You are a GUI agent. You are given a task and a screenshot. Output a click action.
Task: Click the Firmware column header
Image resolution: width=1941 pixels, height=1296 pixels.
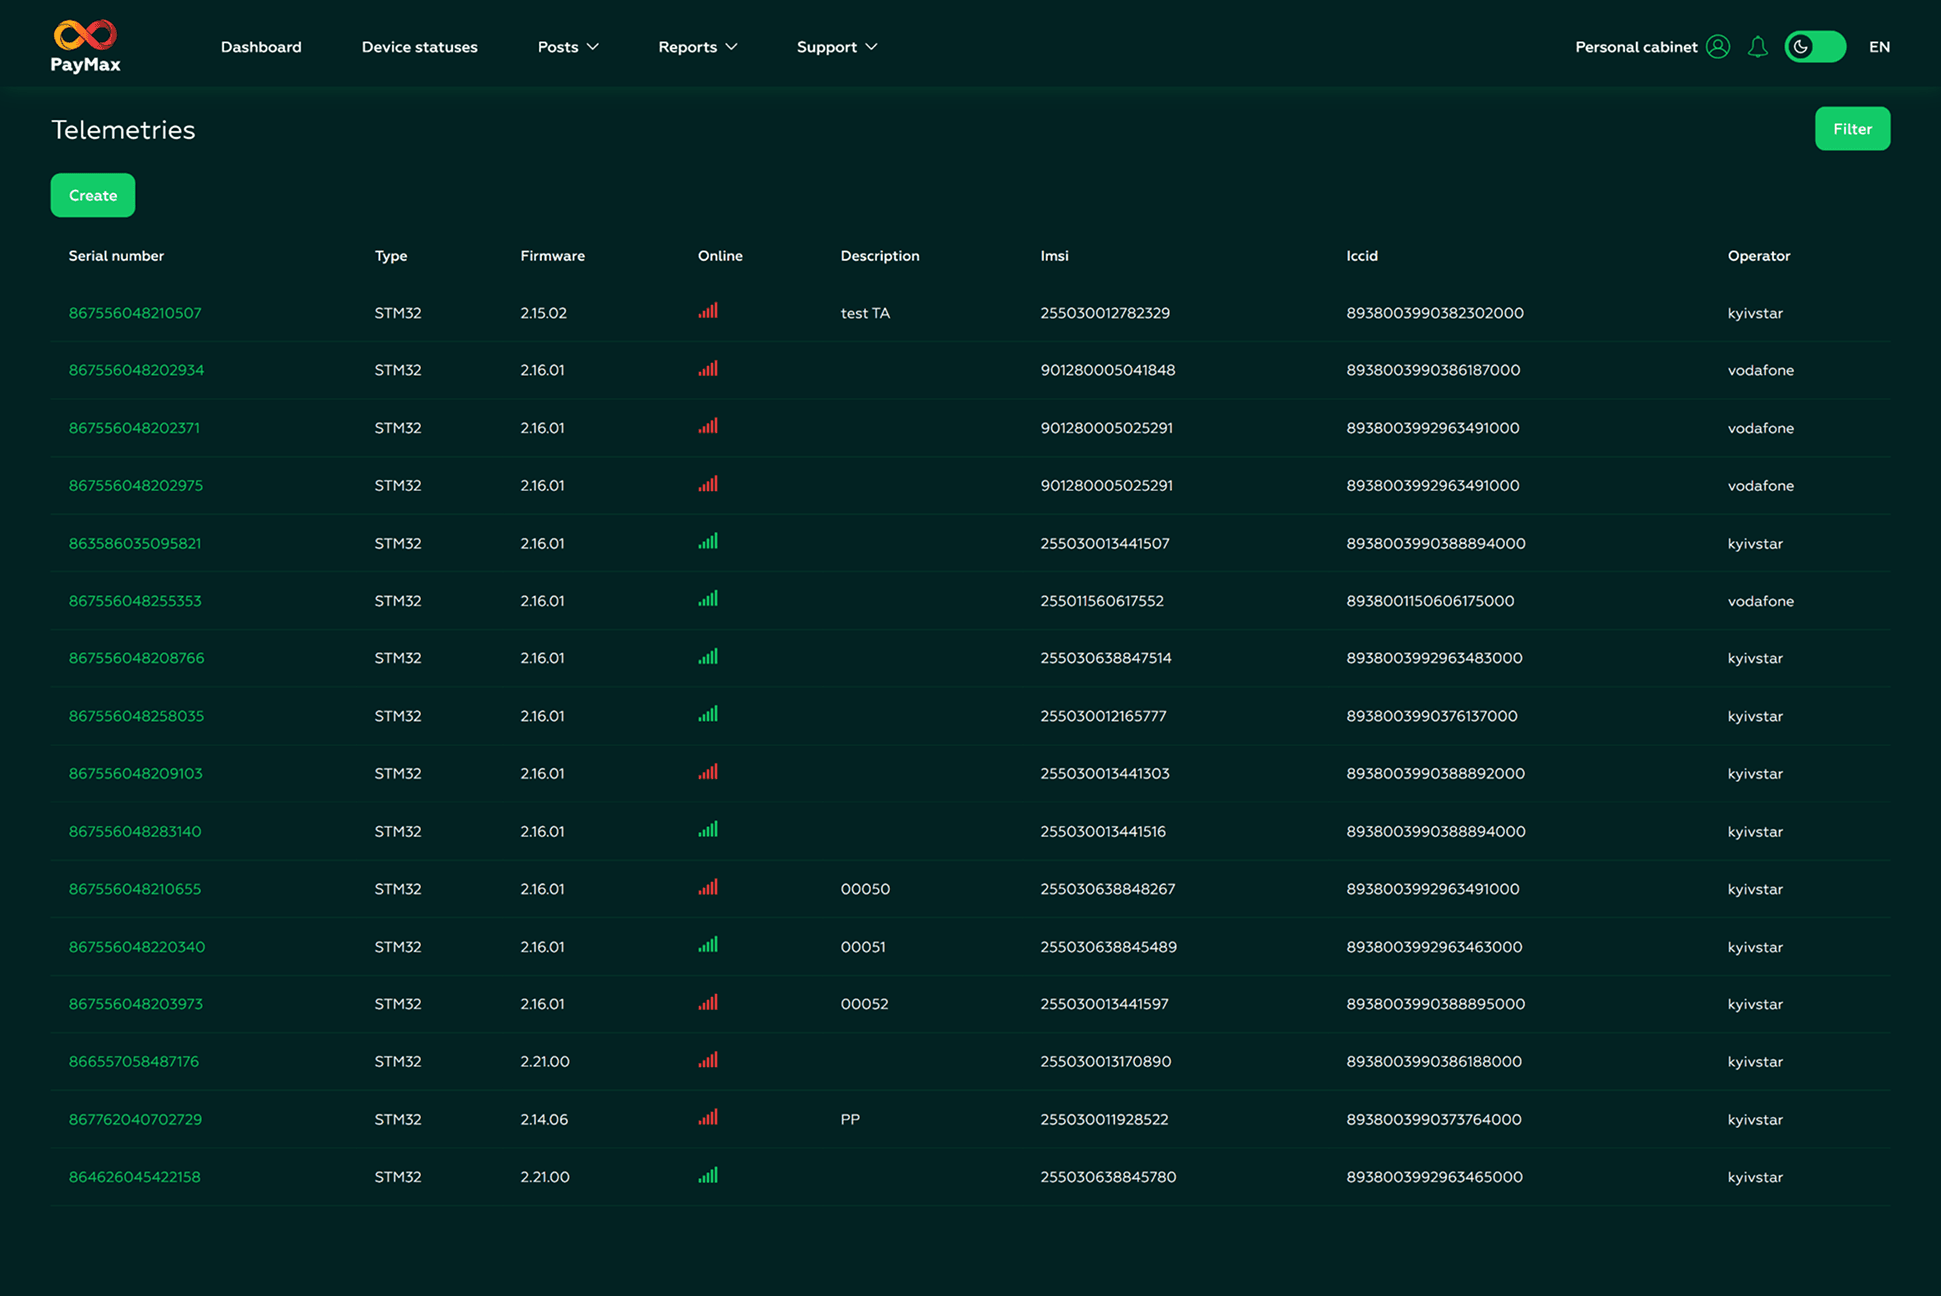(x=552, y=256)
